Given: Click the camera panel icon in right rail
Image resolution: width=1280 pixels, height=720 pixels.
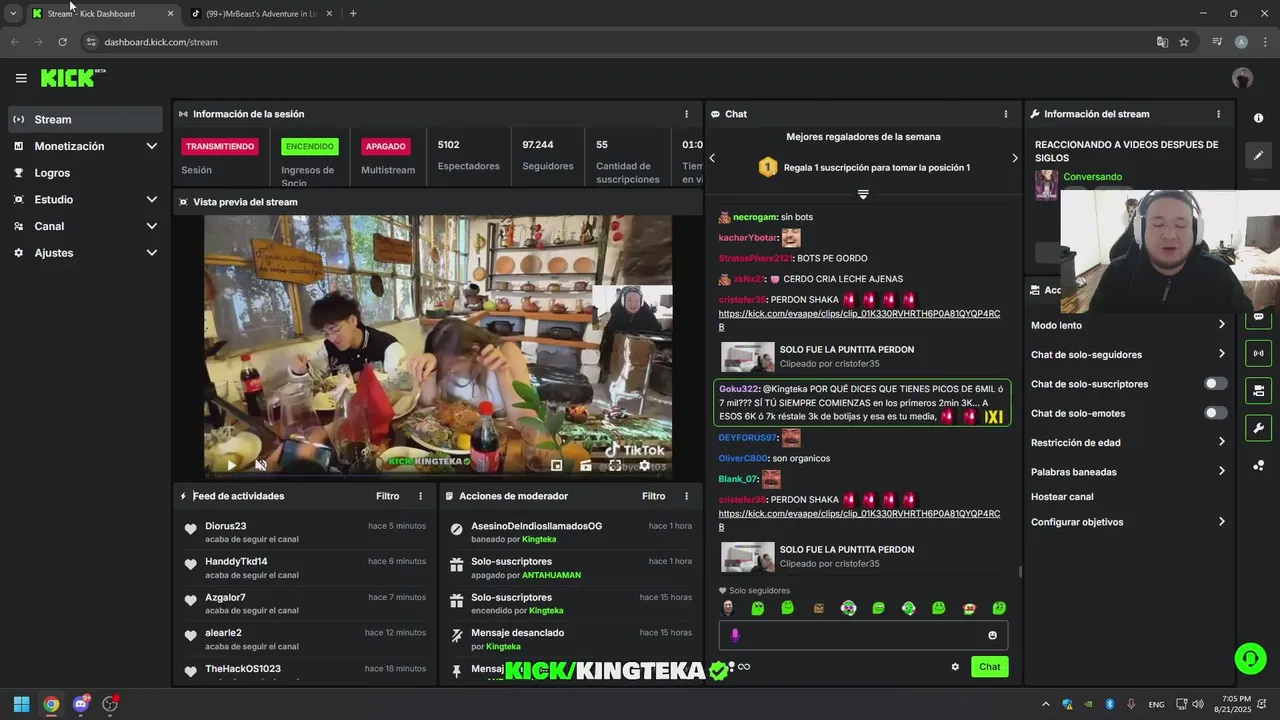Looking at the screenshot, I should click(x=1258, y=390).
